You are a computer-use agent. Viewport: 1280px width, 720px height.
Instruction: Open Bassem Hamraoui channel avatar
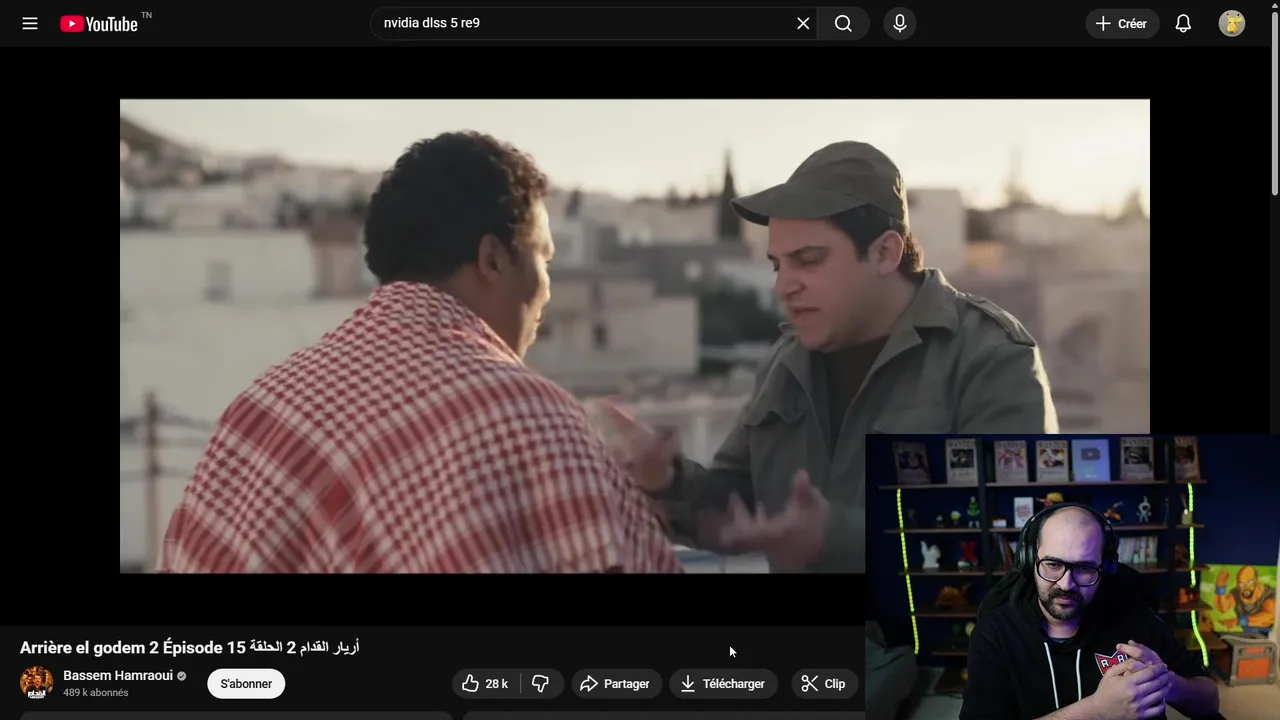click(x=37, y=683)
